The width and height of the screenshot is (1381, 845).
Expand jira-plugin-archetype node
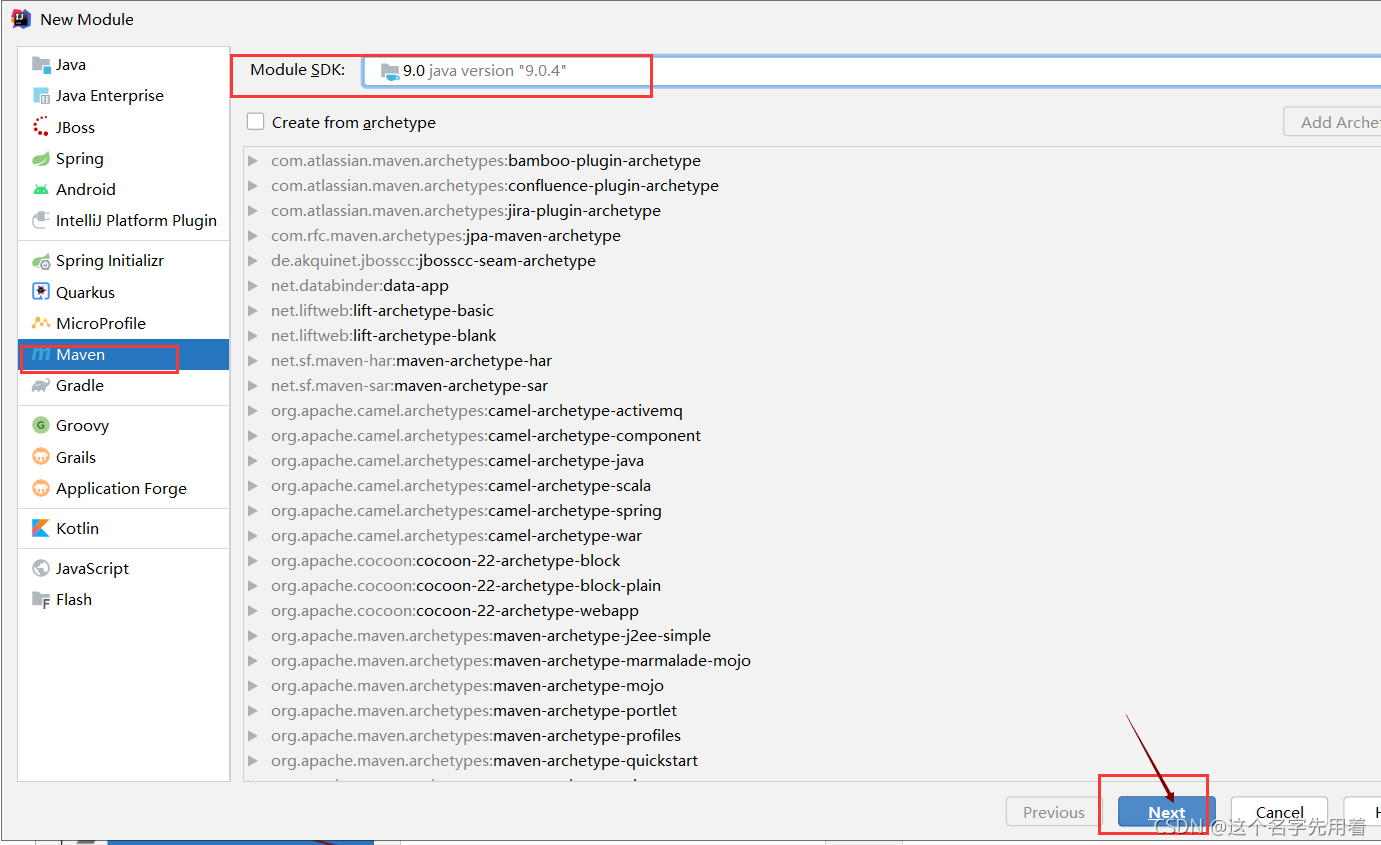[253, 210]
